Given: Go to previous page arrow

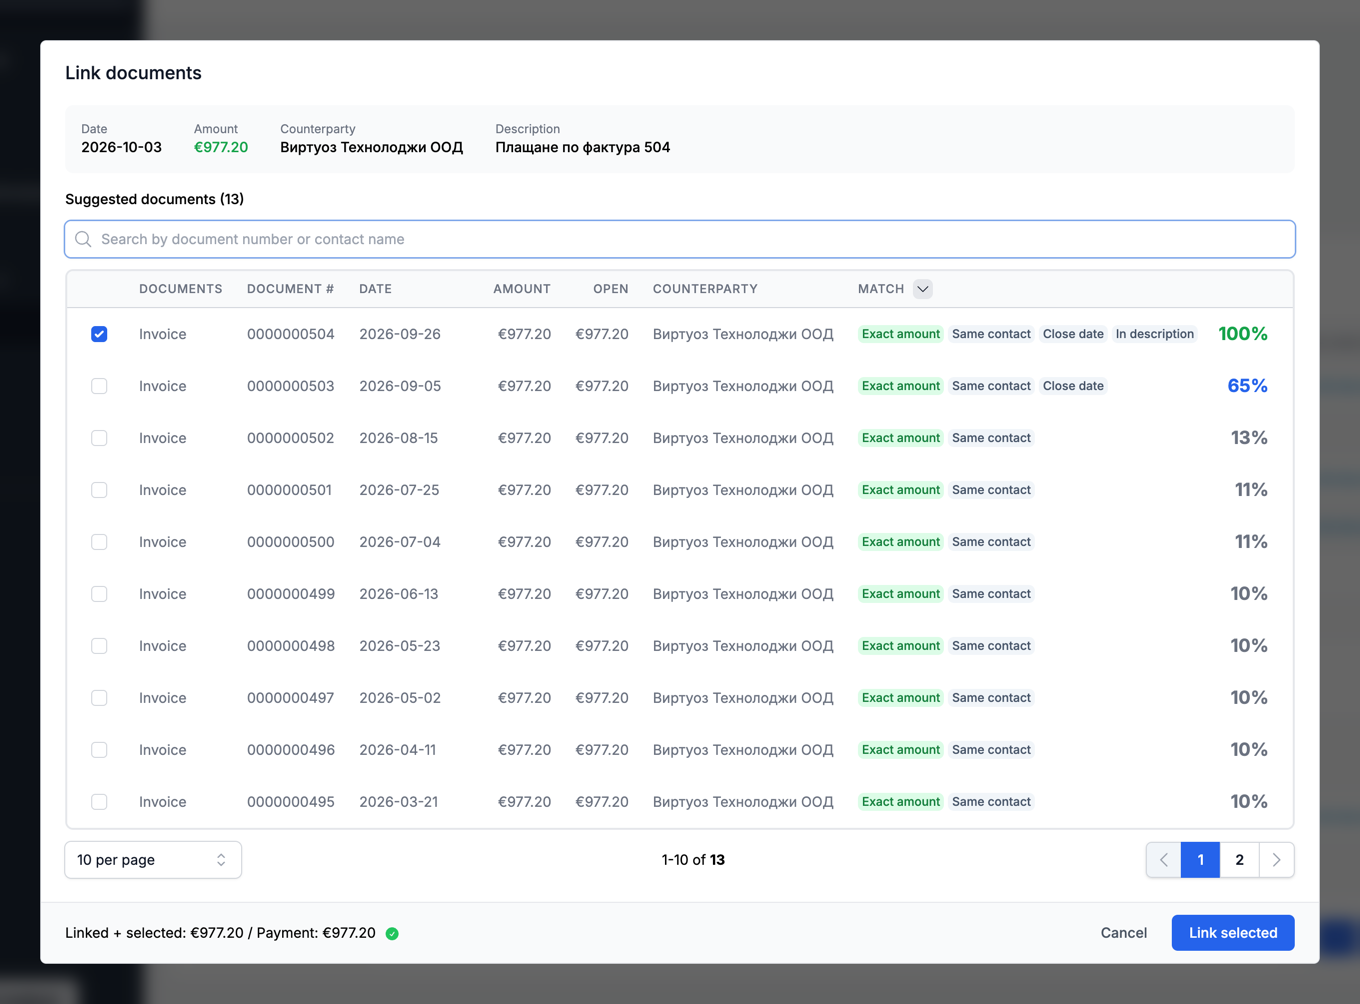Looking at the screenshot, I should (x=1164, y=860).
